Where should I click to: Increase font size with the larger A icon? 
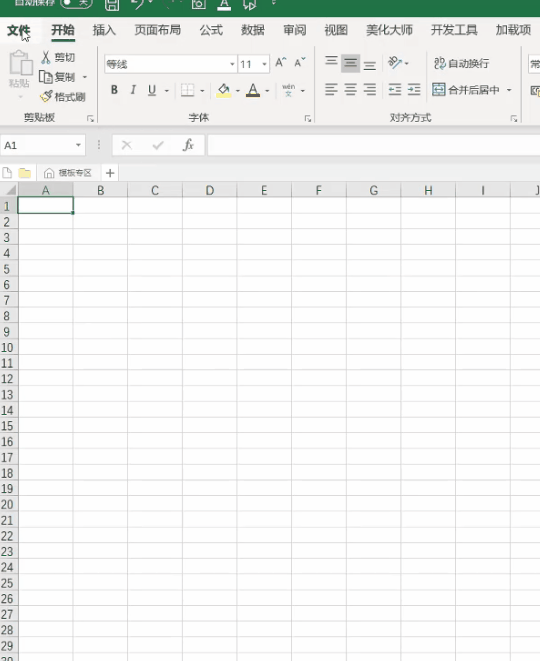[x=281, y=63]
